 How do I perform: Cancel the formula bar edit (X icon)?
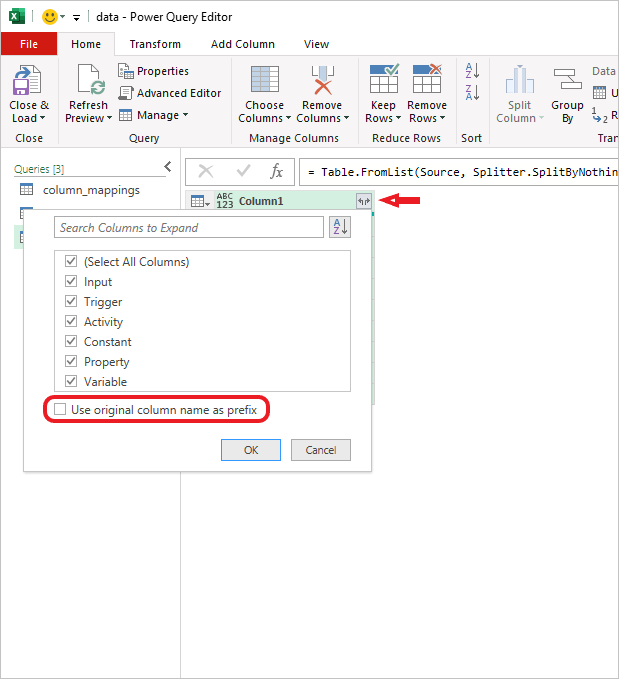(206, 171)
